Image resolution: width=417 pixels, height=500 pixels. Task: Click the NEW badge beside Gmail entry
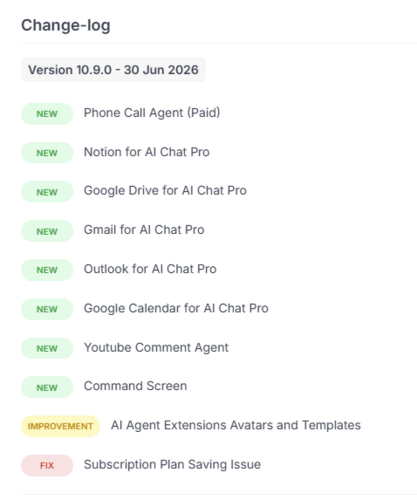click(x=47, y=231)
